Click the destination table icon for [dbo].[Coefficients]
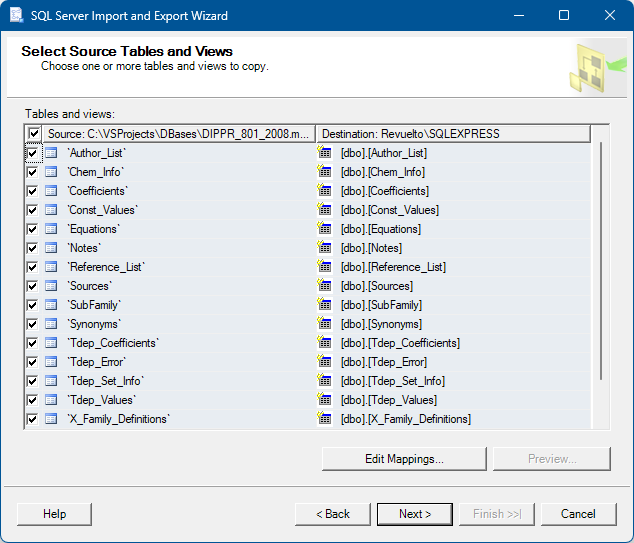Screen dimensions: 634x543 (324, 190)
